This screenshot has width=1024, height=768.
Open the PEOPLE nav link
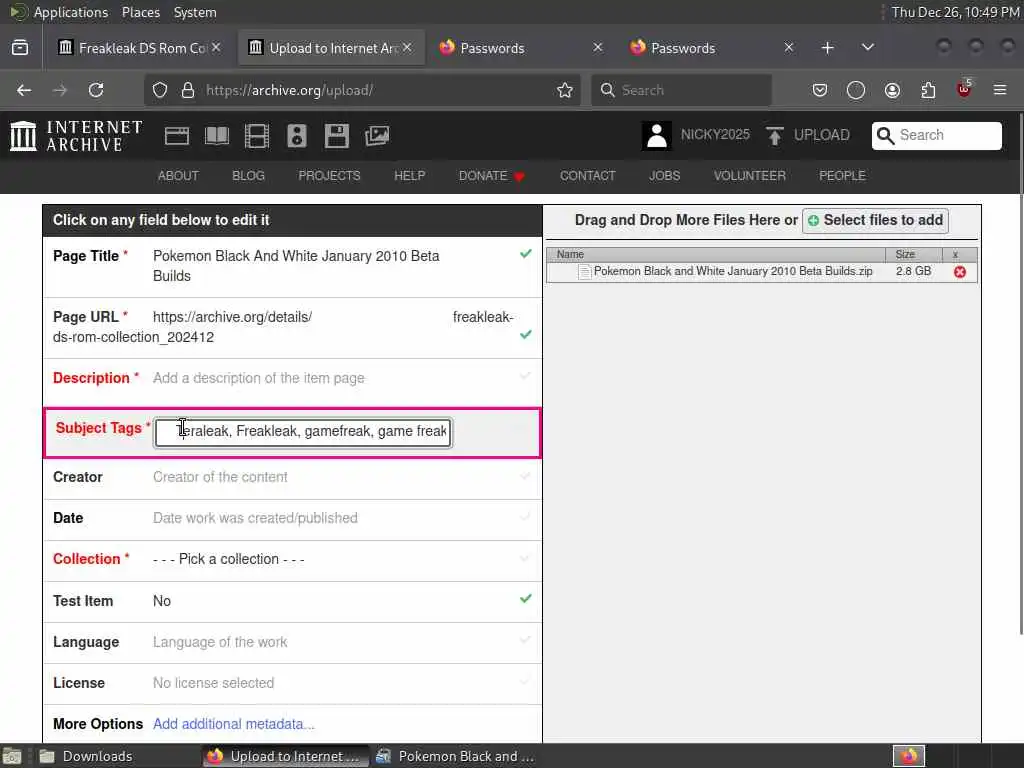[842, 176]
